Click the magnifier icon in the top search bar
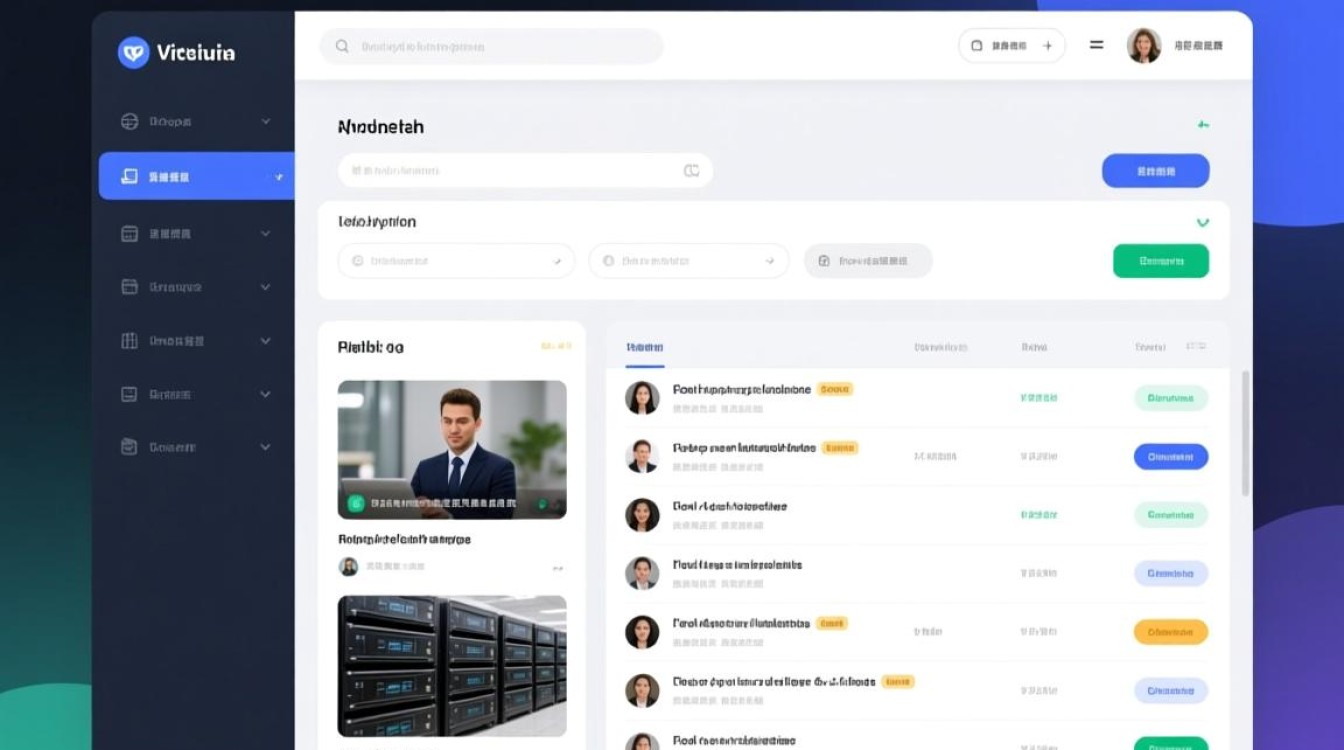 [x=342, y=46]
